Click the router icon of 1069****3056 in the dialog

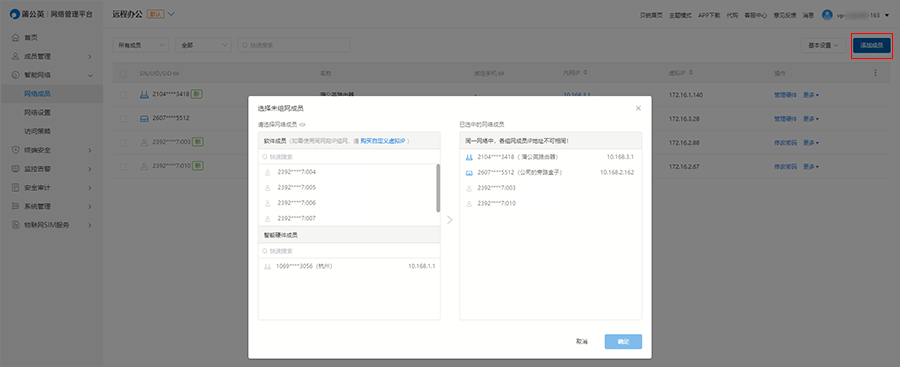267,266
